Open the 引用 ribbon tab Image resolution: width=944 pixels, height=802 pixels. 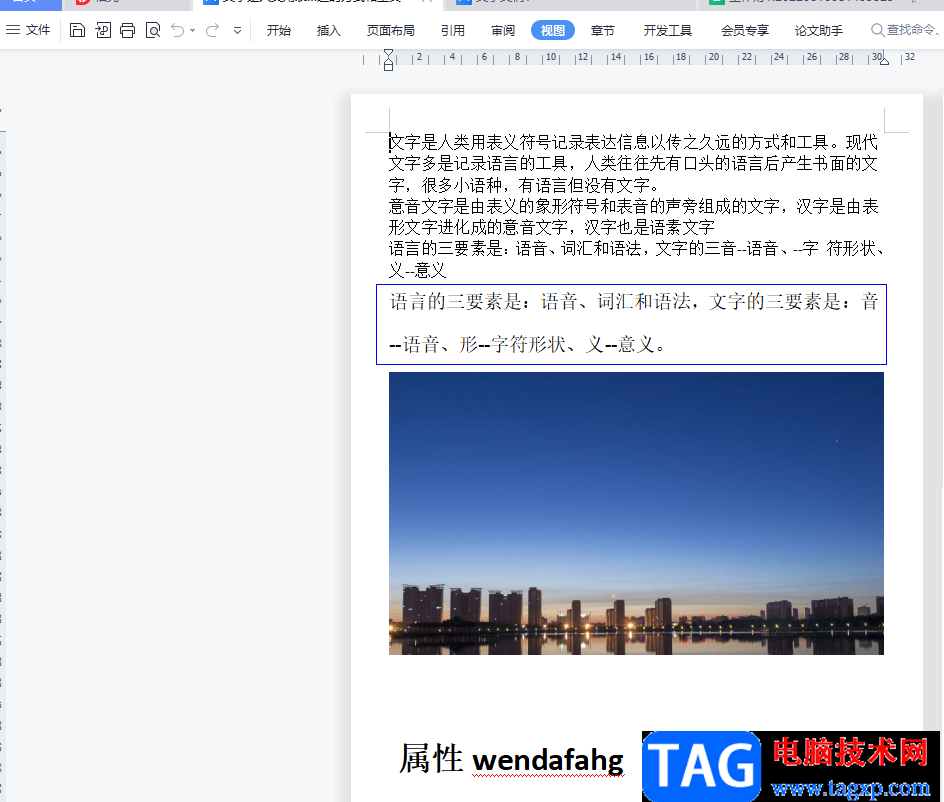pyautogui.click(x=453, y=30)
